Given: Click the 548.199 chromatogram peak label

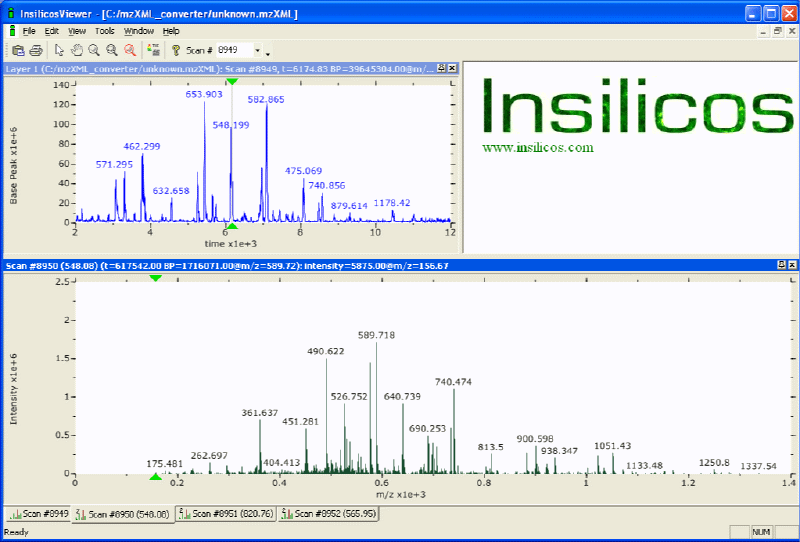Looking at the screenshot, I should 231,125.
